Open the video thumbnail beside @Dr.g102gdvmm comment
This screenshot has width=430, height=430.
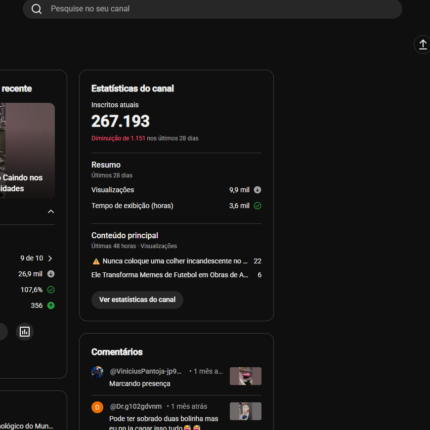click(246, 411)
